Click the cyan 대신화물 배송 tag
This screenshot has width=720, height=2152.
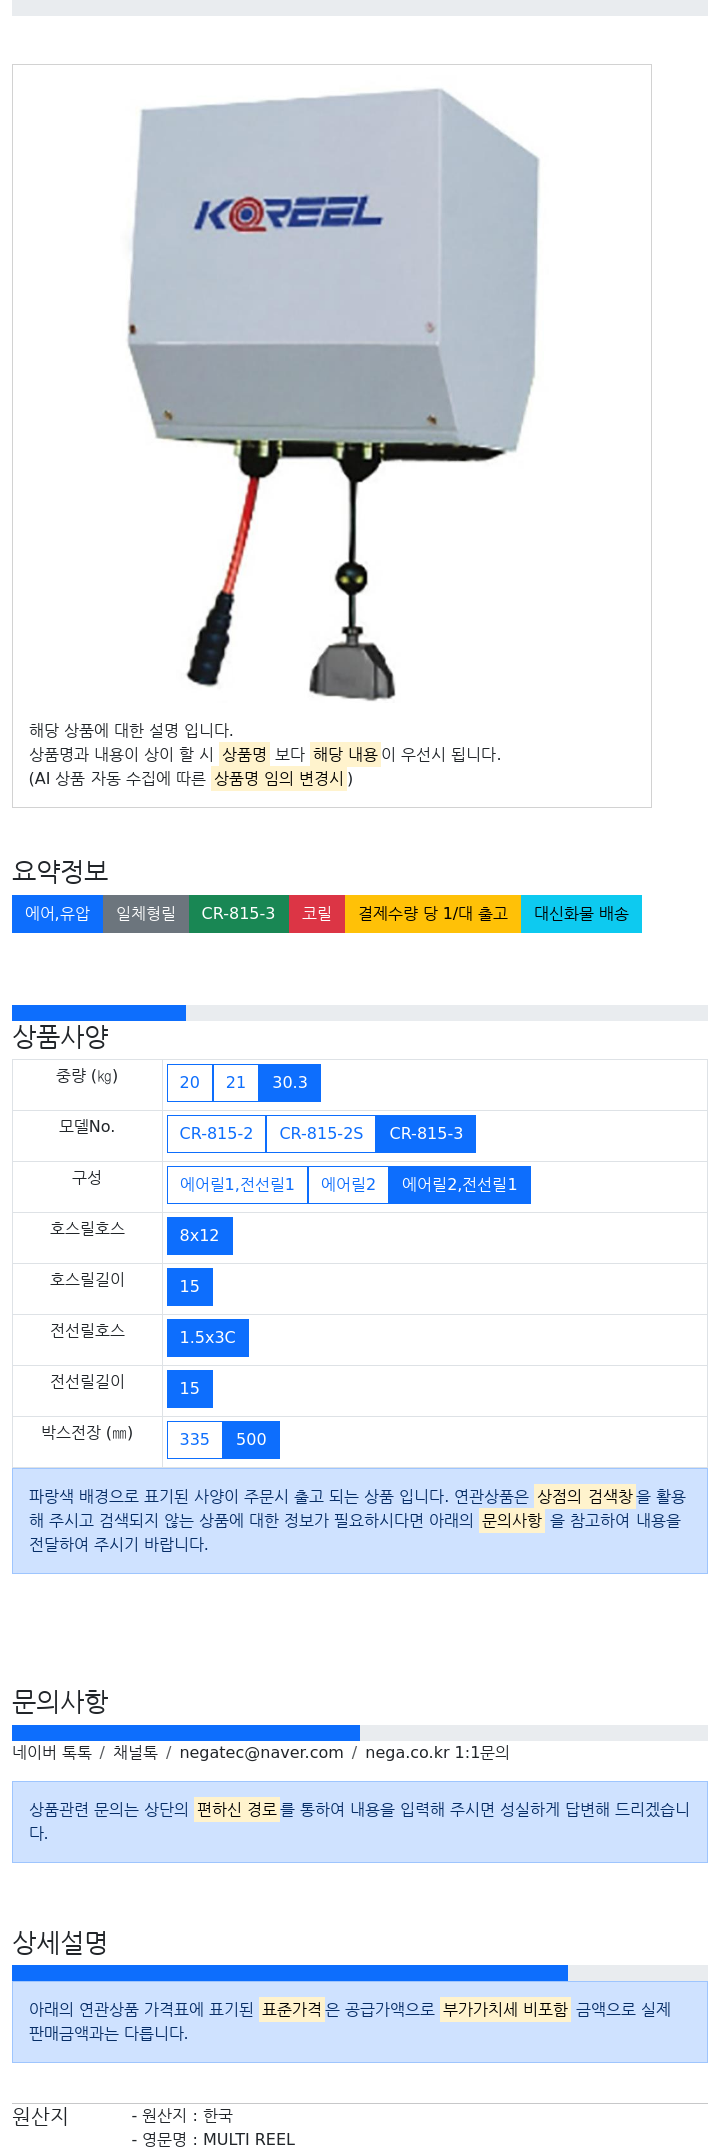[581, 914]
